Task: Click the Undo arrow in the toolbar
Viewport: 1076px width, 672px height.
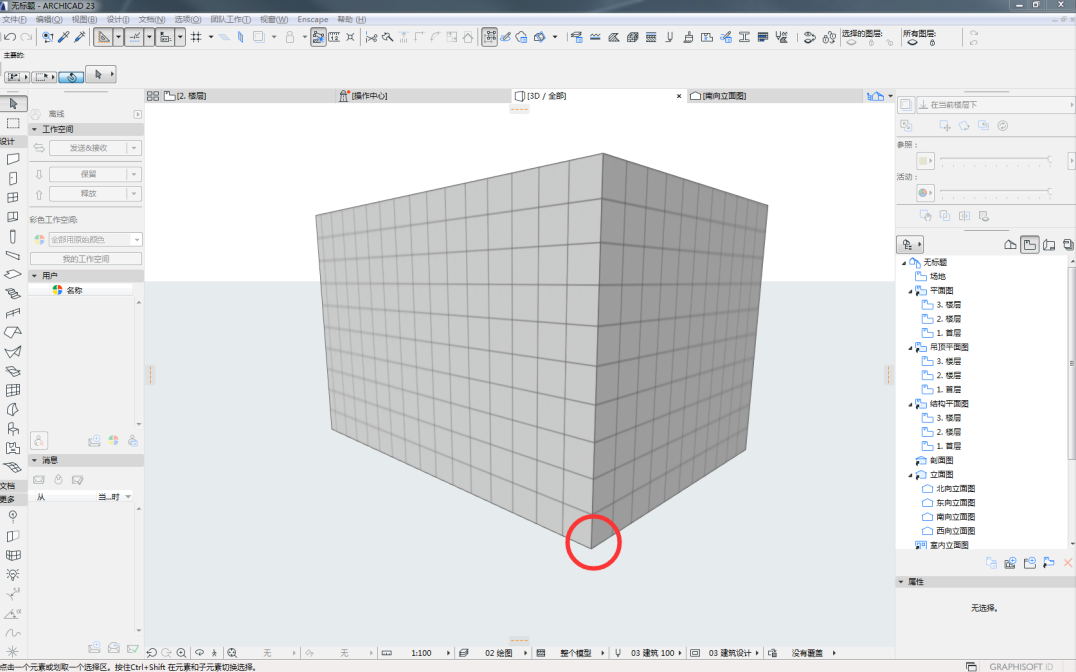Action: tap(10, 37)
